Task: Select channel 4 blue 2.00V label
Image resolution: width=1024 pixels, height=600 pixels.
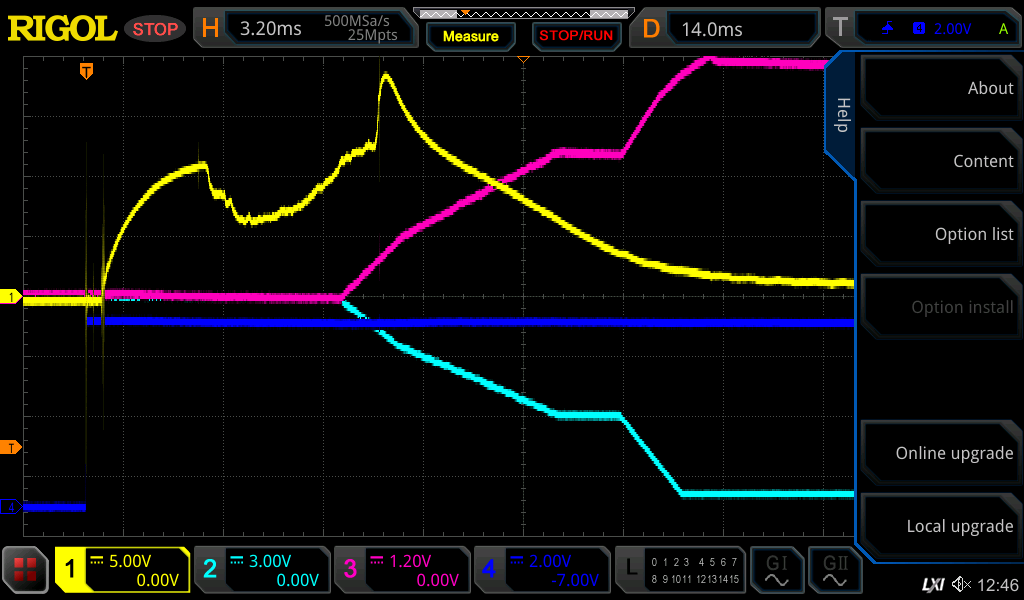Action: (x=542, y=570)
